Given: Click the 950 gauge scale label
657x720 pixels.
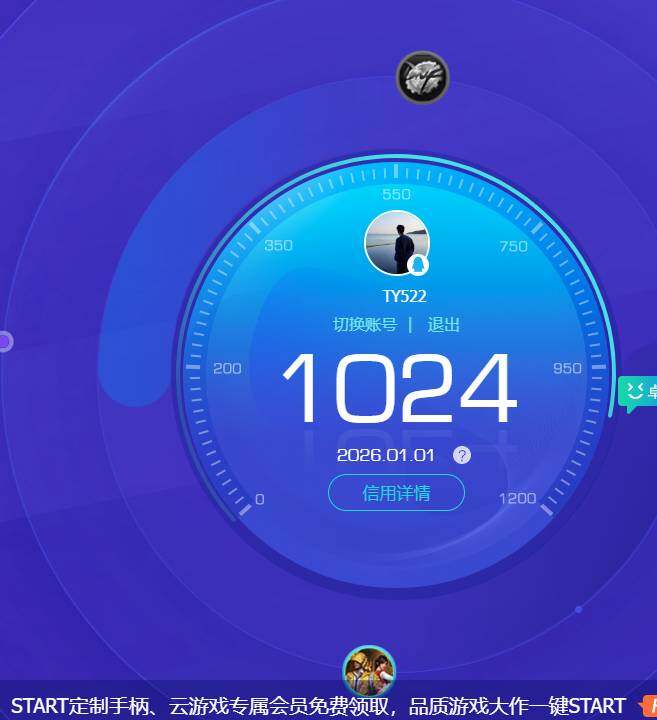Looking at the screenshot, I should (567, 368).
